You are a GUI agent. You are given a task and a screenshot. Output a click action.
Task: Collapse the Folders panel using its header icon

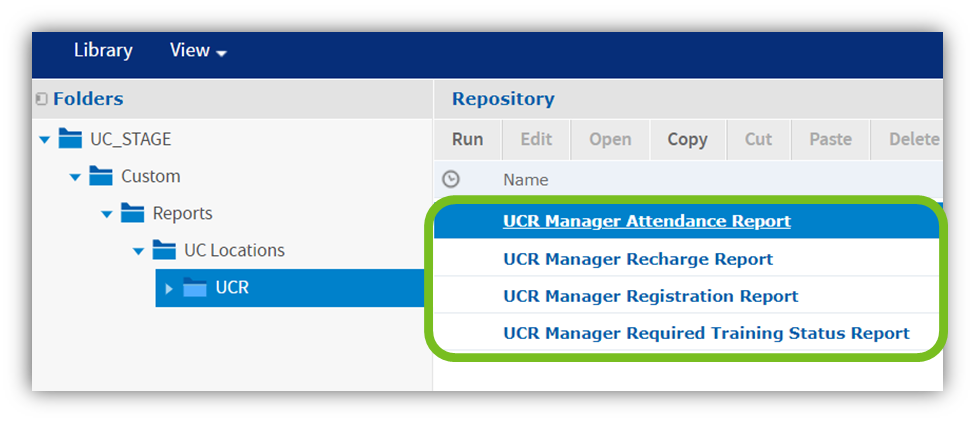click(x=41, y=99)
